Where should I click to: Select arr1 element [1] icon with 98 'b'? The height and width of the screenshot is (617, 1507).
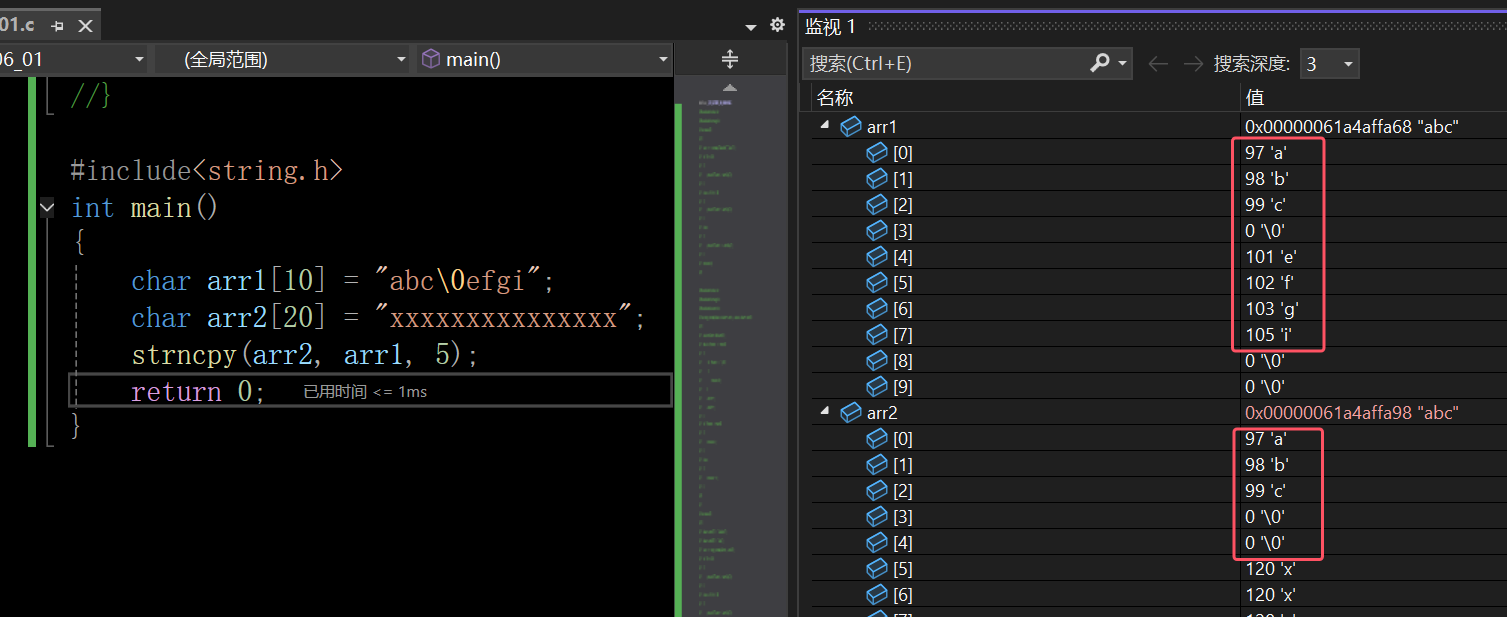coord(877,178)
